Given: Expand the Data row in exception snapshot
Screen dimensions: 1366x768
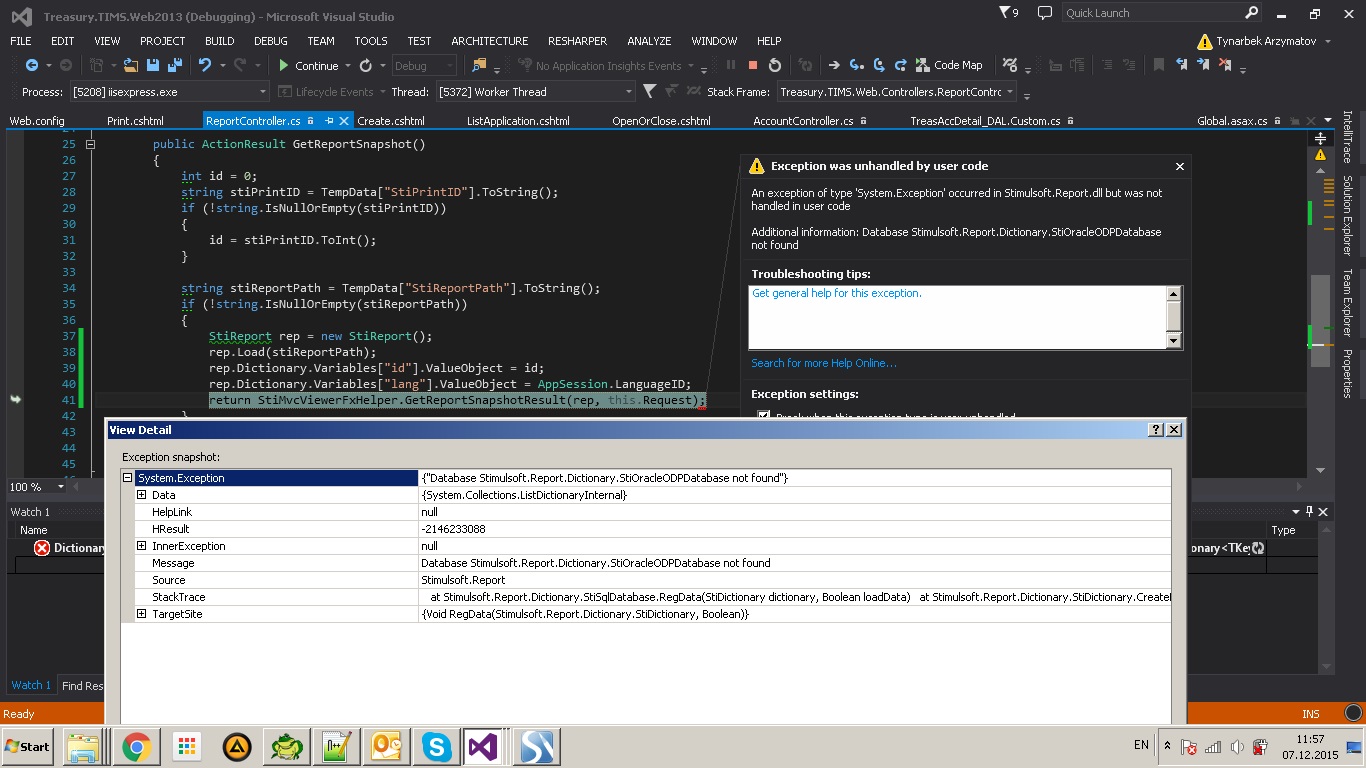Looking at the screenshot, I should tap(142, 495).
